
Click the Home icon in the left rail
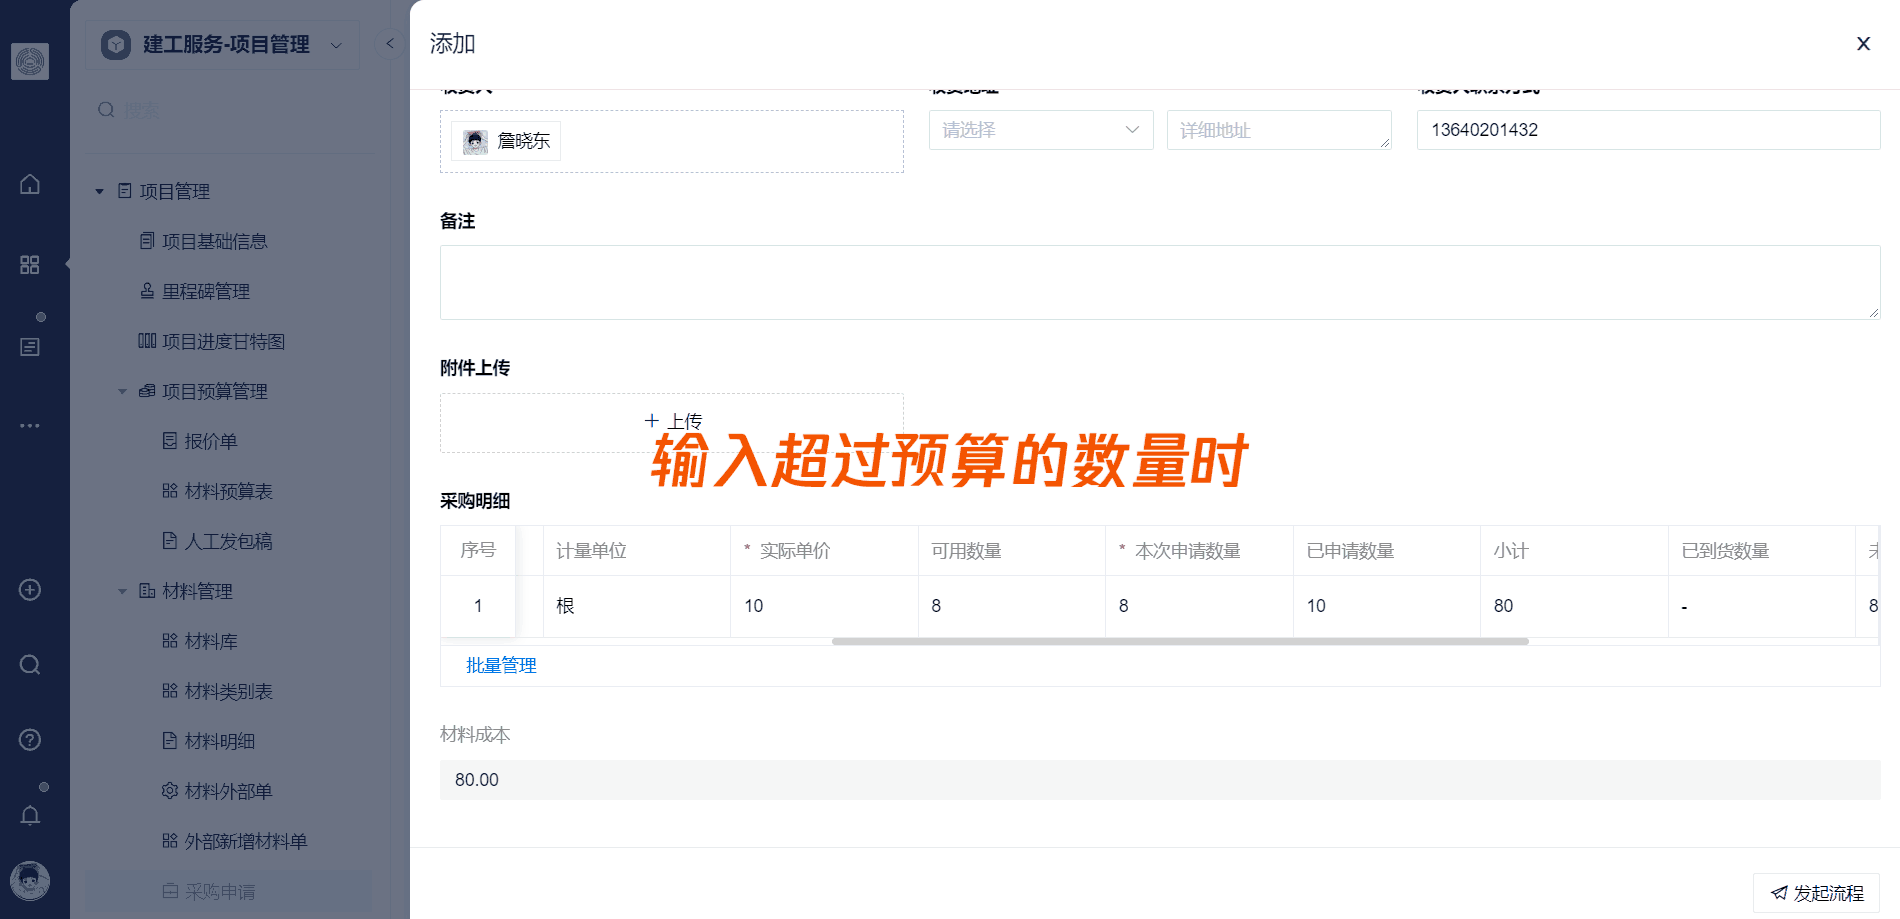tap(30, 184)
